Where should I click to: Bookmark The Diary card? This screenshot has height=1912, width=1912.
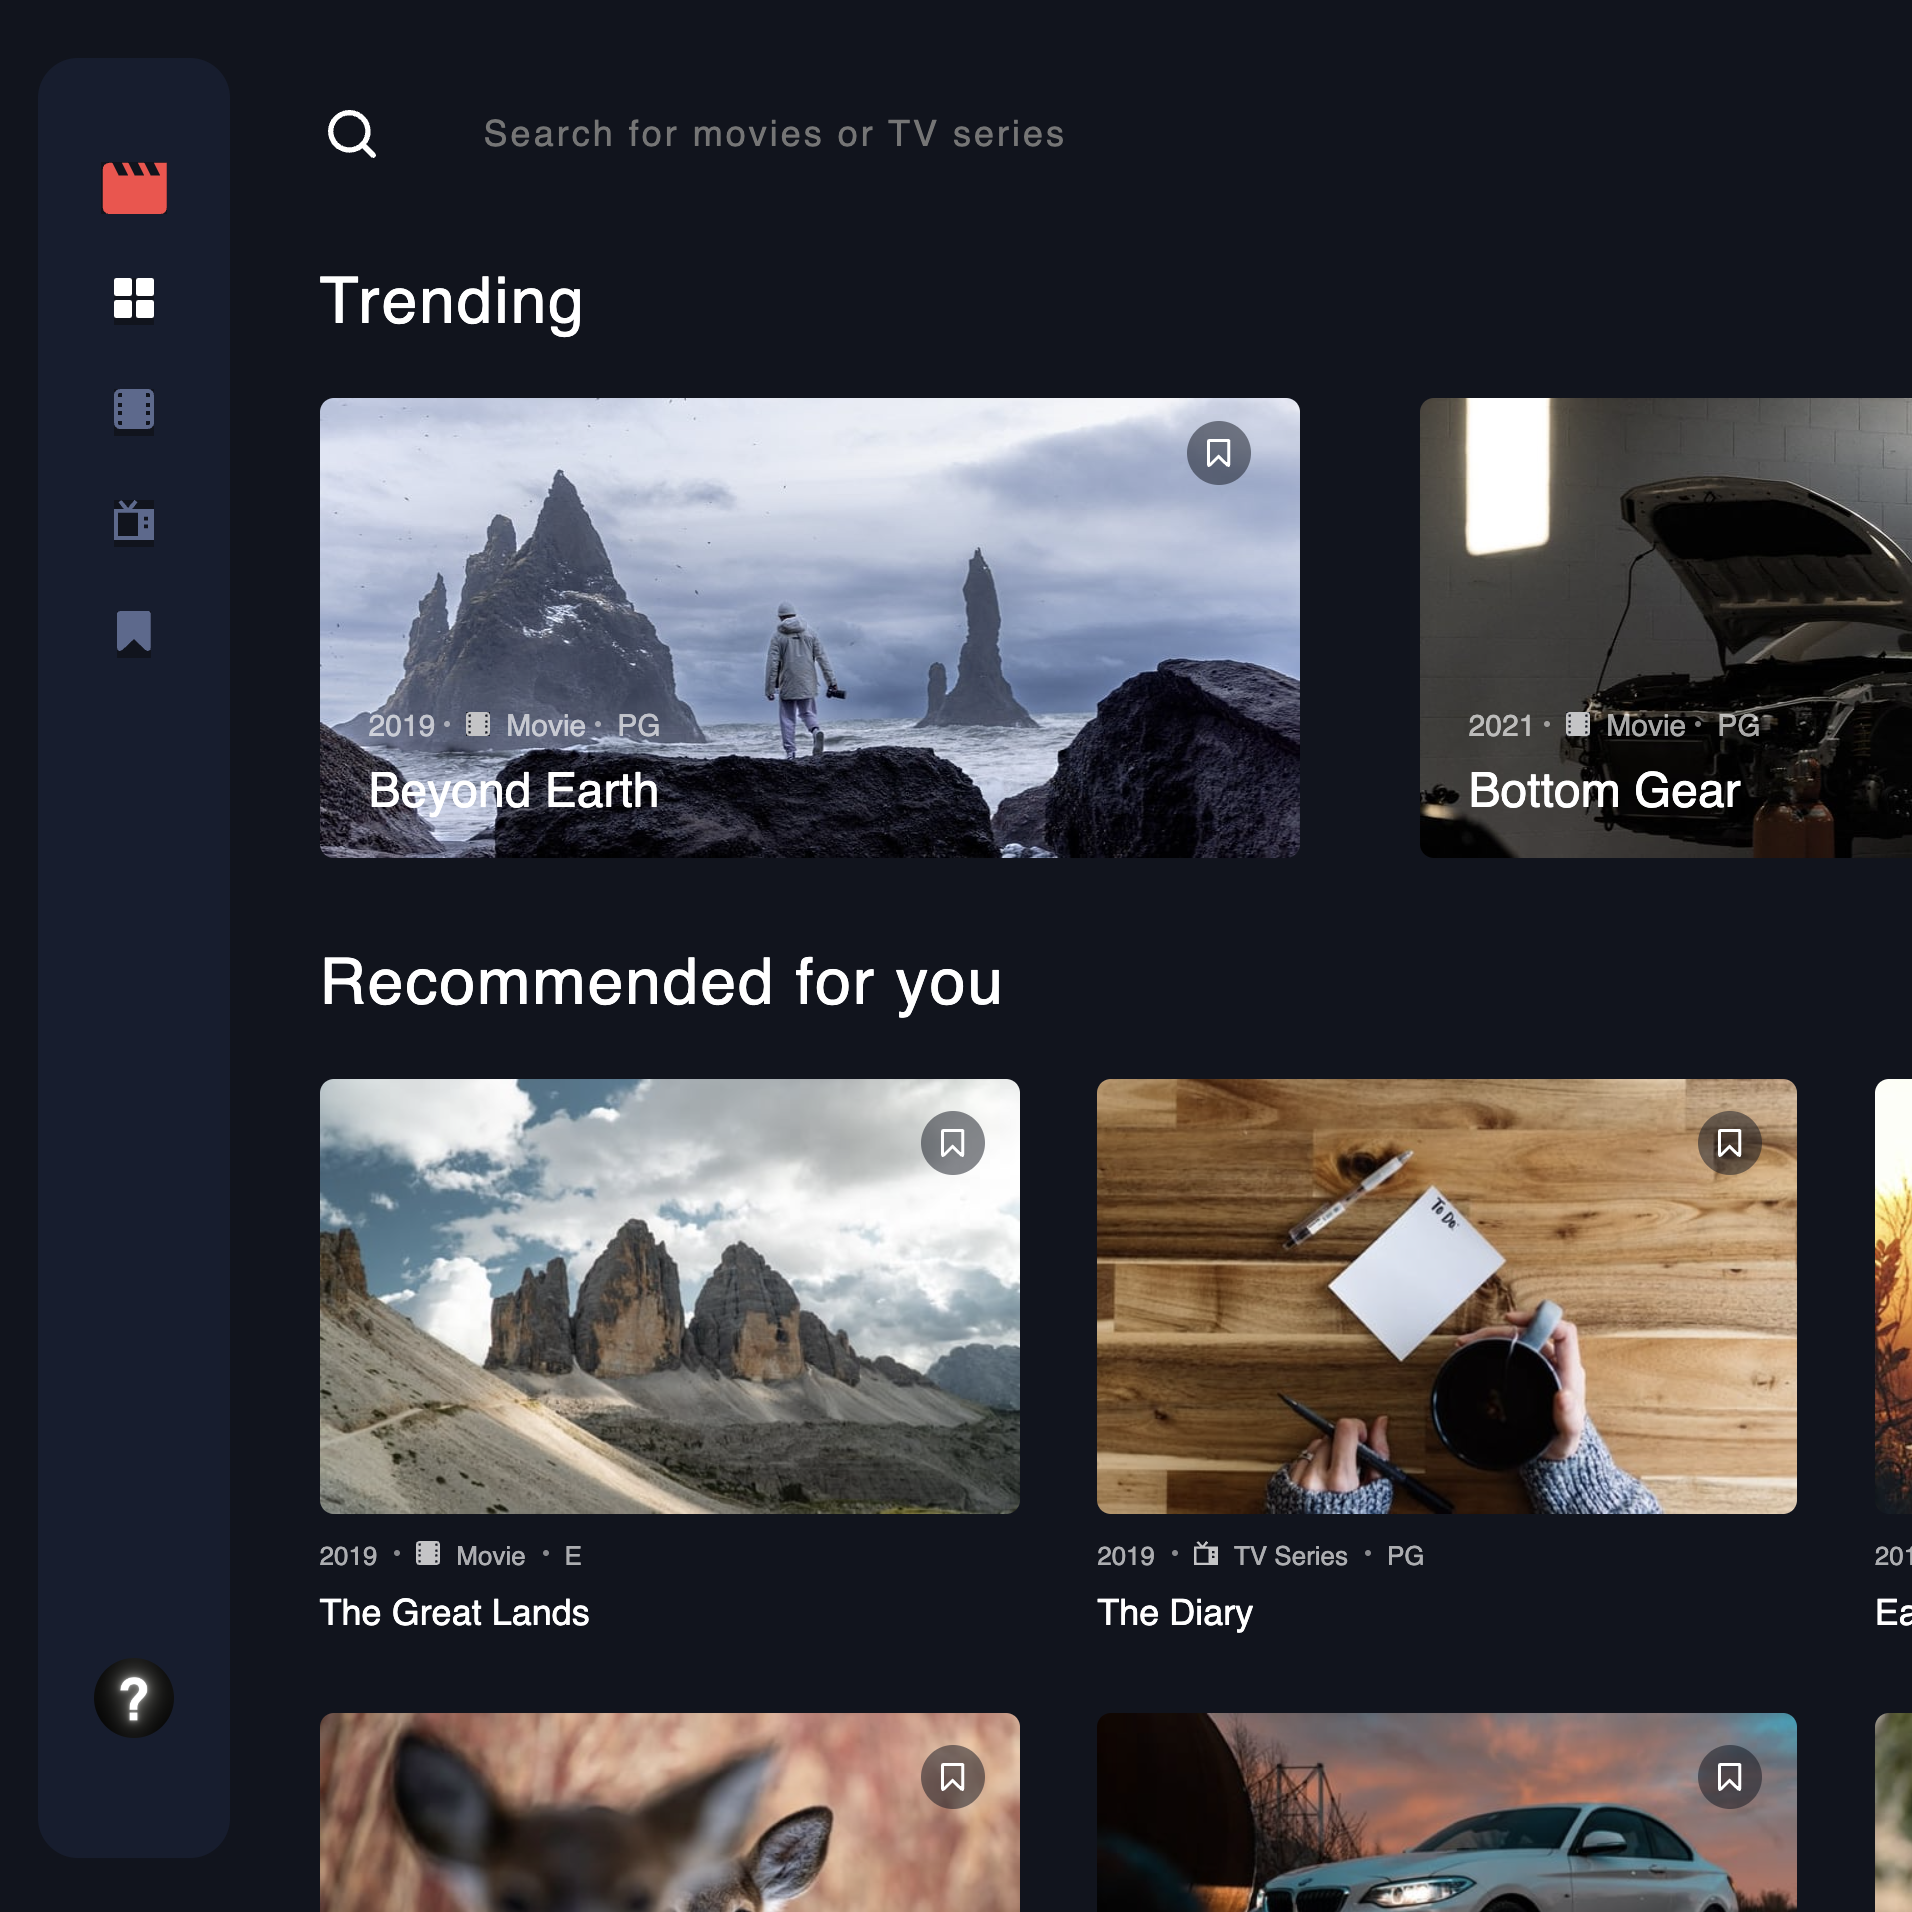pos(1729,1143)
